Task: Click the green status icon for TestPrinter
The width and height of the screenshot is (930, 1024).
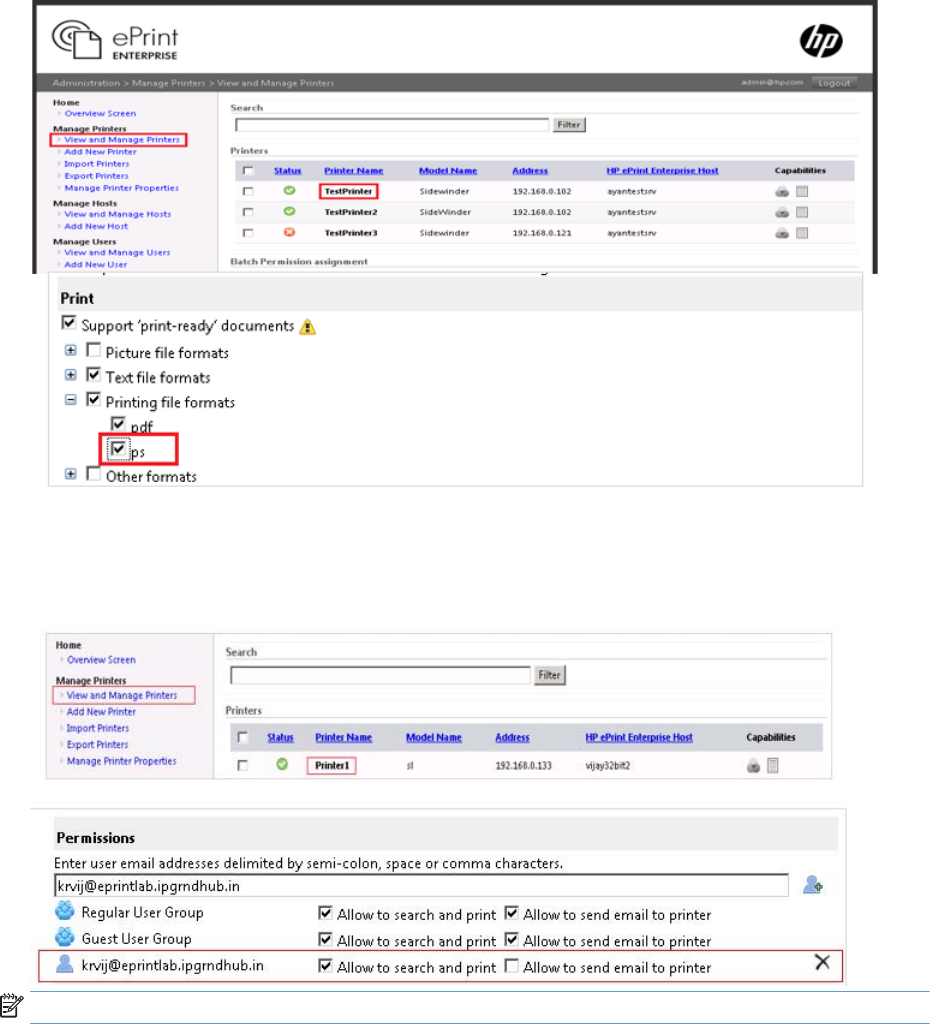Action: (x=289, y=191)
